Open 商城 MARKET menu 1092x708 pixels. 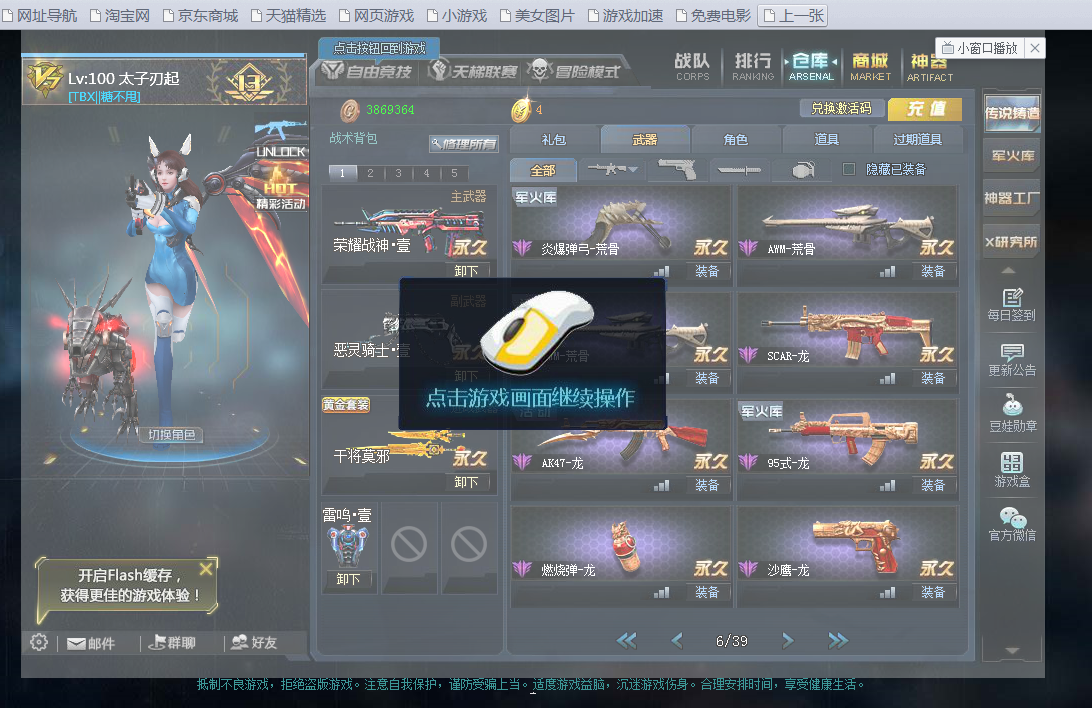871,67
